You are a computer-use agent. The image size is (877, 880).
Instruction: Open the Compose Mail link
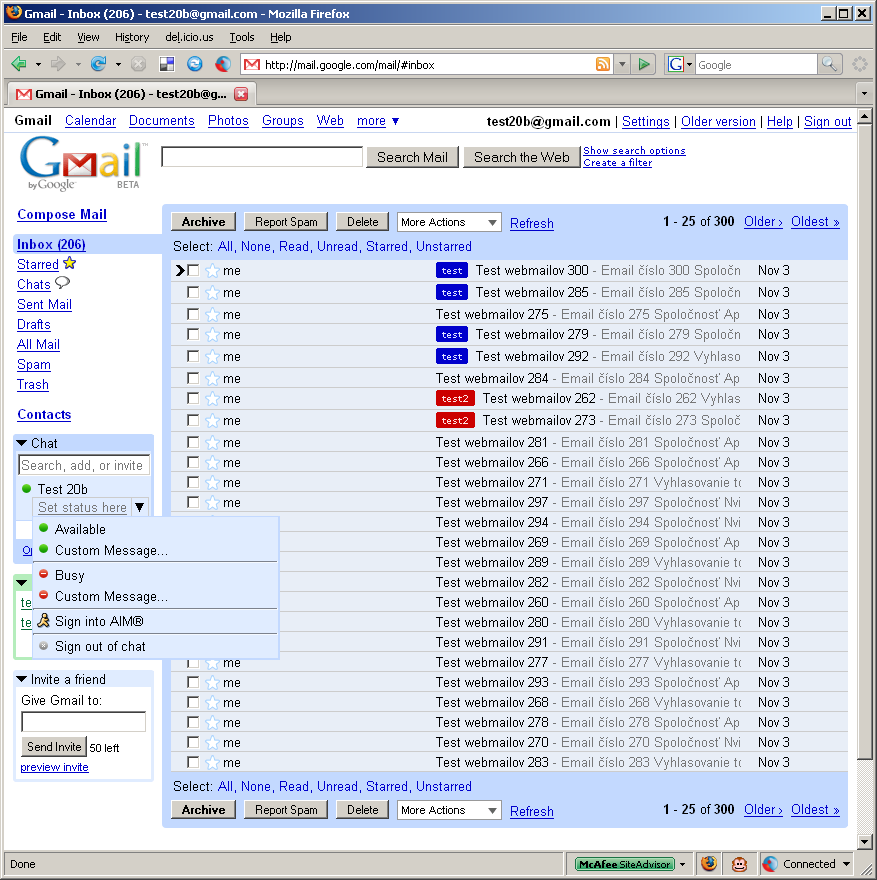(62, 214)
